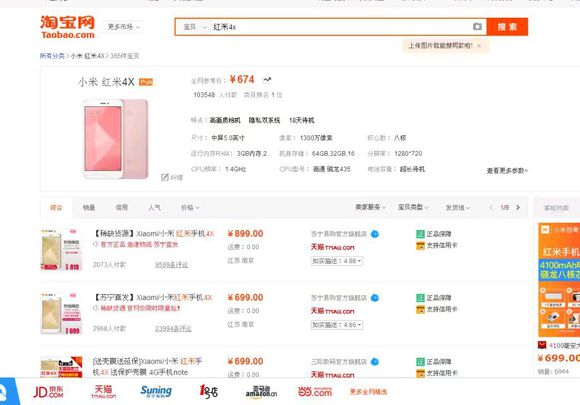Open Tmall from the bottom comparison bar
The image size is (580, 405).
104,392
